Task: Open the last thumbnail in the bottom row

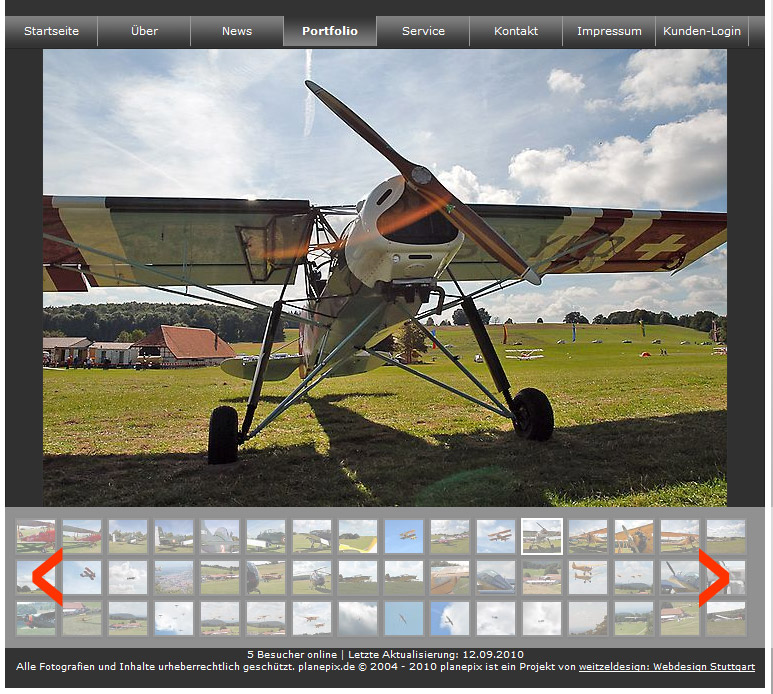Action: (726, 618)
